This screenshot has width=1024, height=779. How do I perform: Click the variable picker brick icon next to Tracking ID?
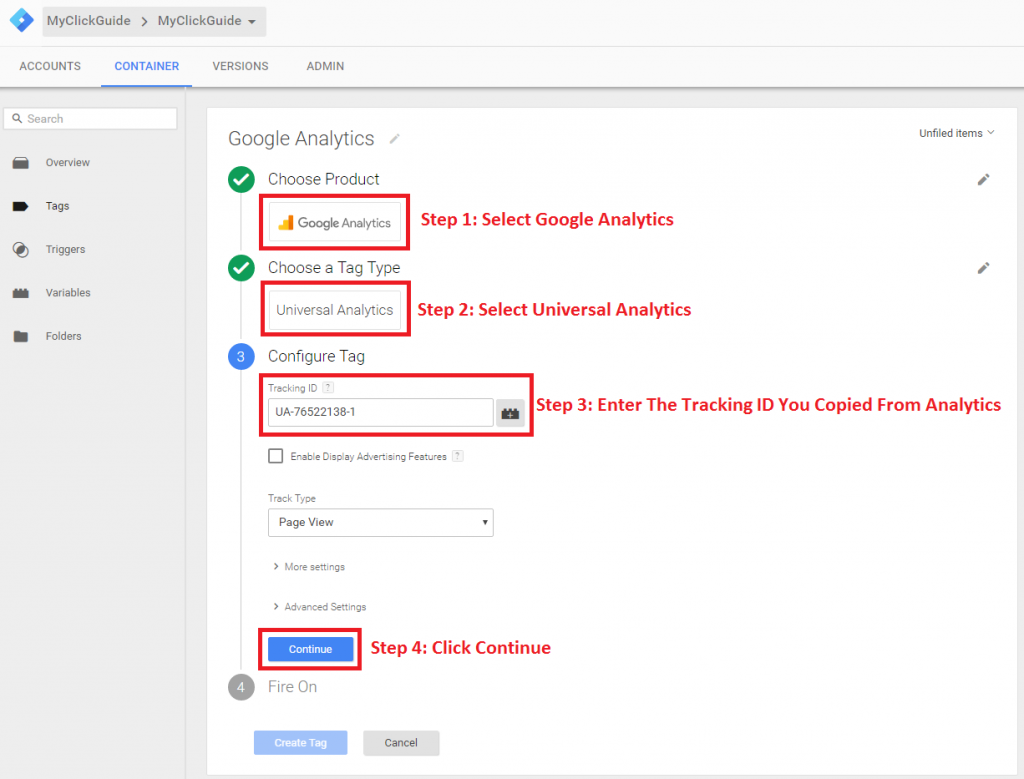tap(511, 412)
